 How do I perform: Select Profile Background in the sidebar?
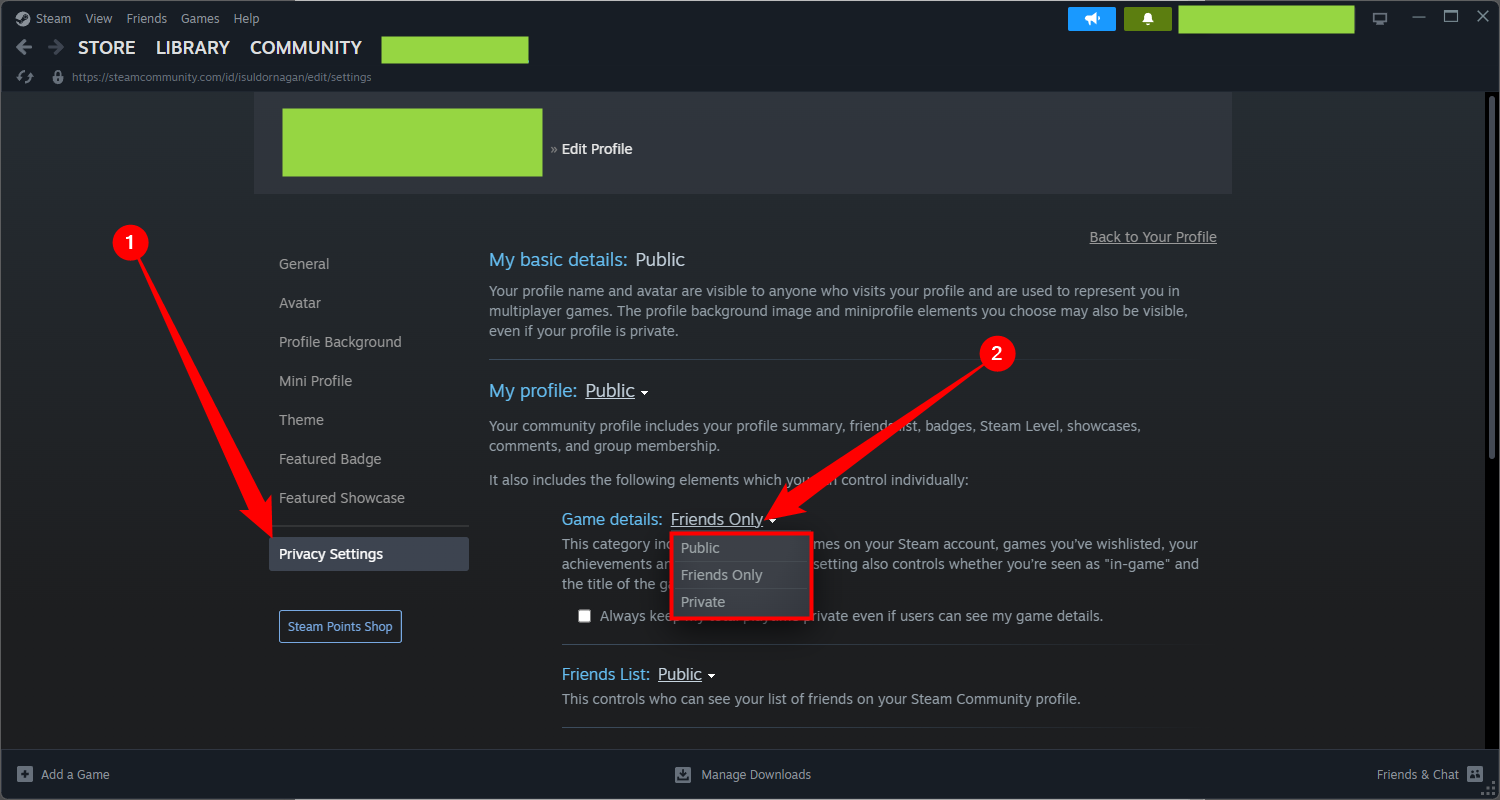tap(340, 342)
